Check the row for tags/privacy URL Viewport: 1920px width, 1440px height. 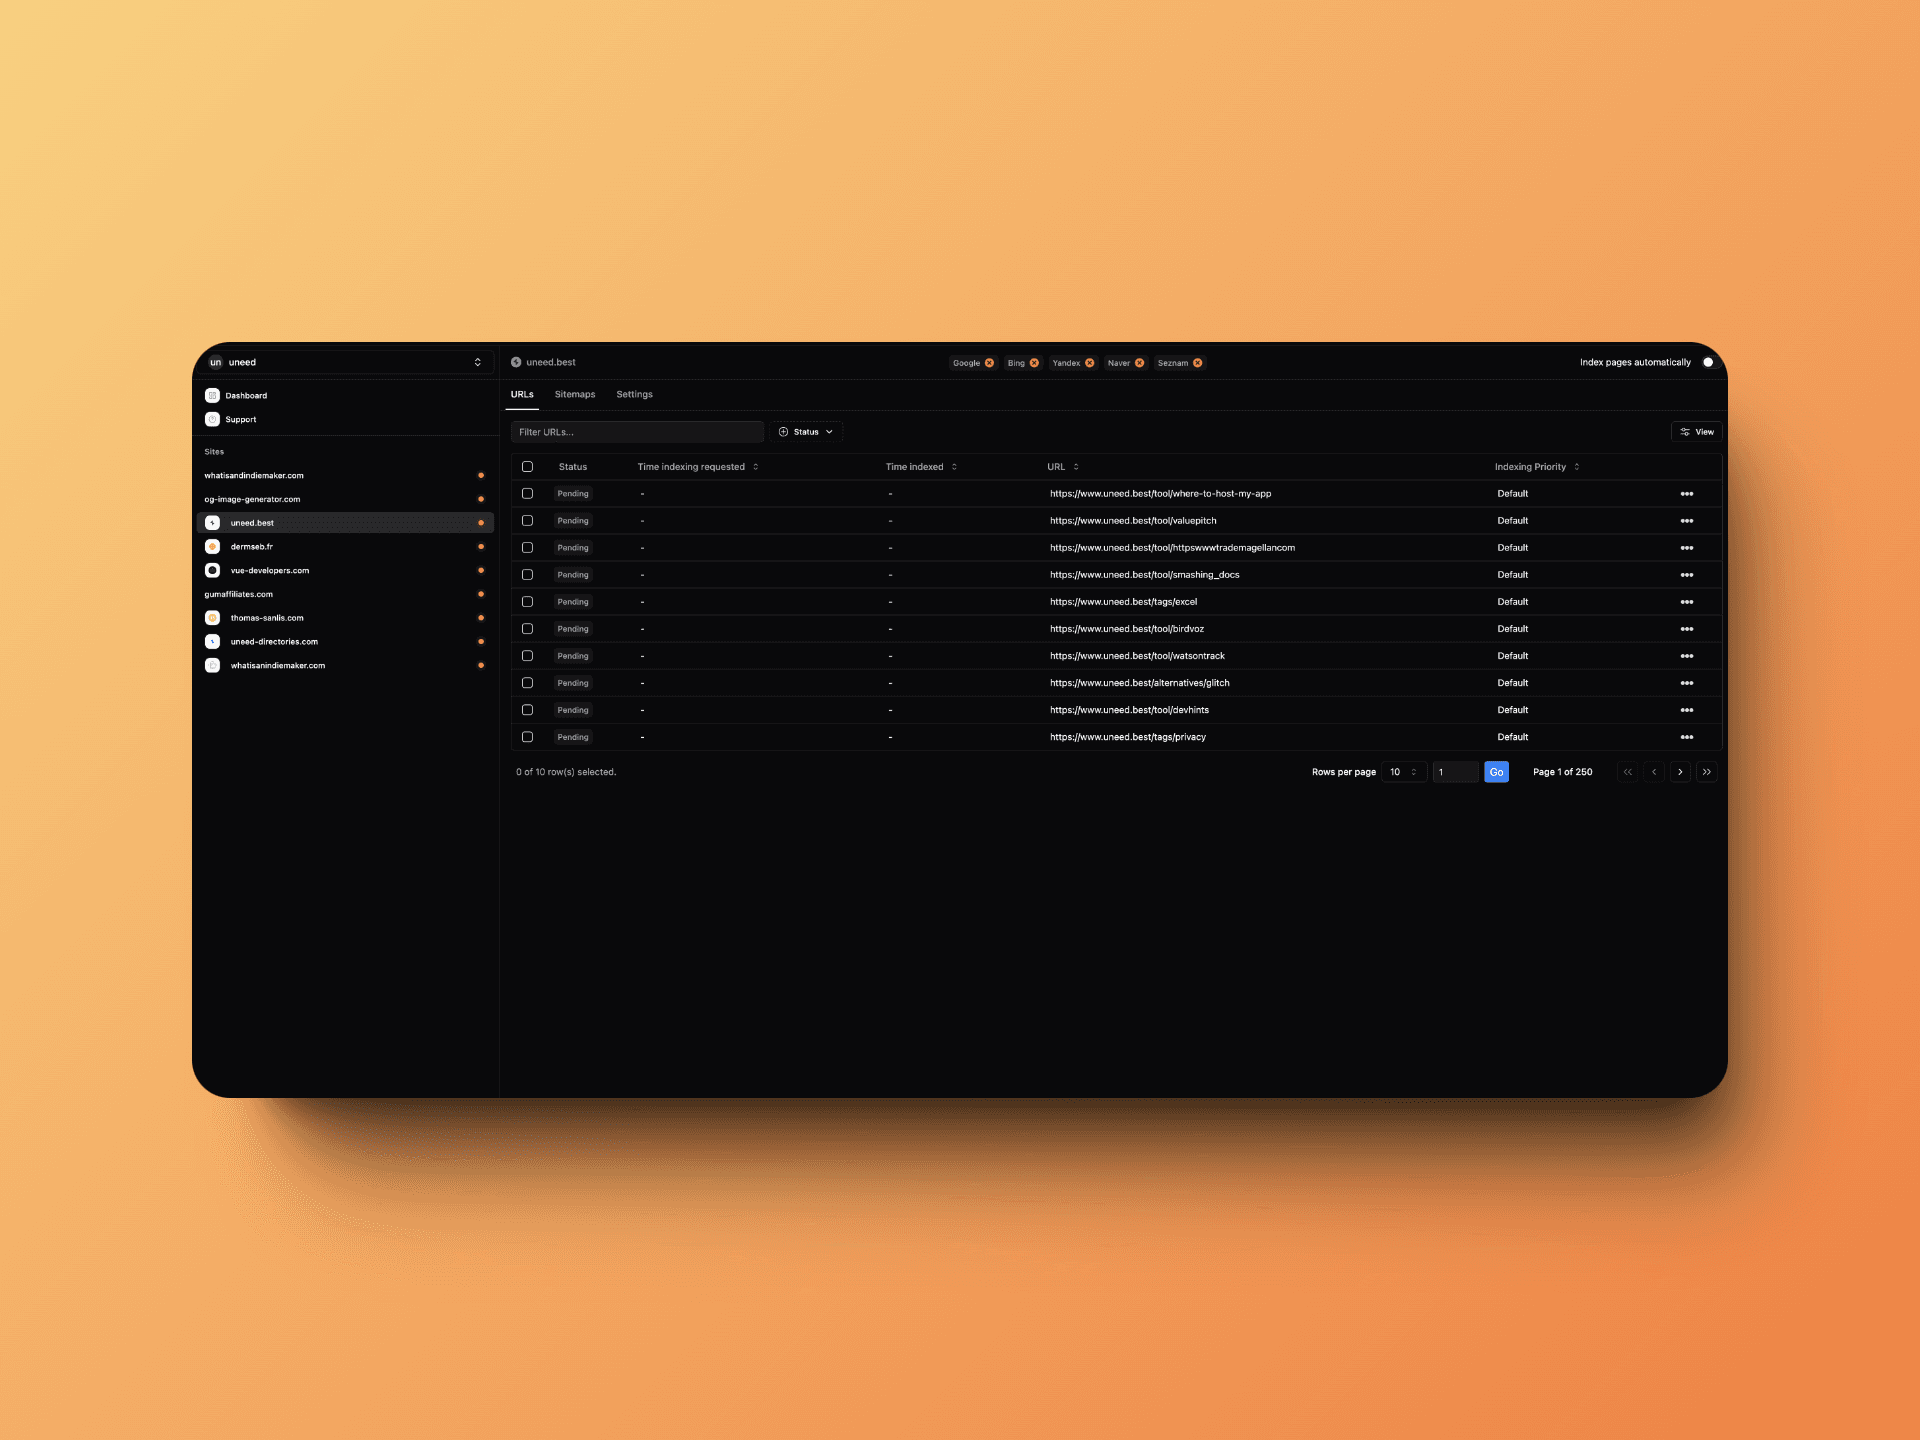coord(528,737)
